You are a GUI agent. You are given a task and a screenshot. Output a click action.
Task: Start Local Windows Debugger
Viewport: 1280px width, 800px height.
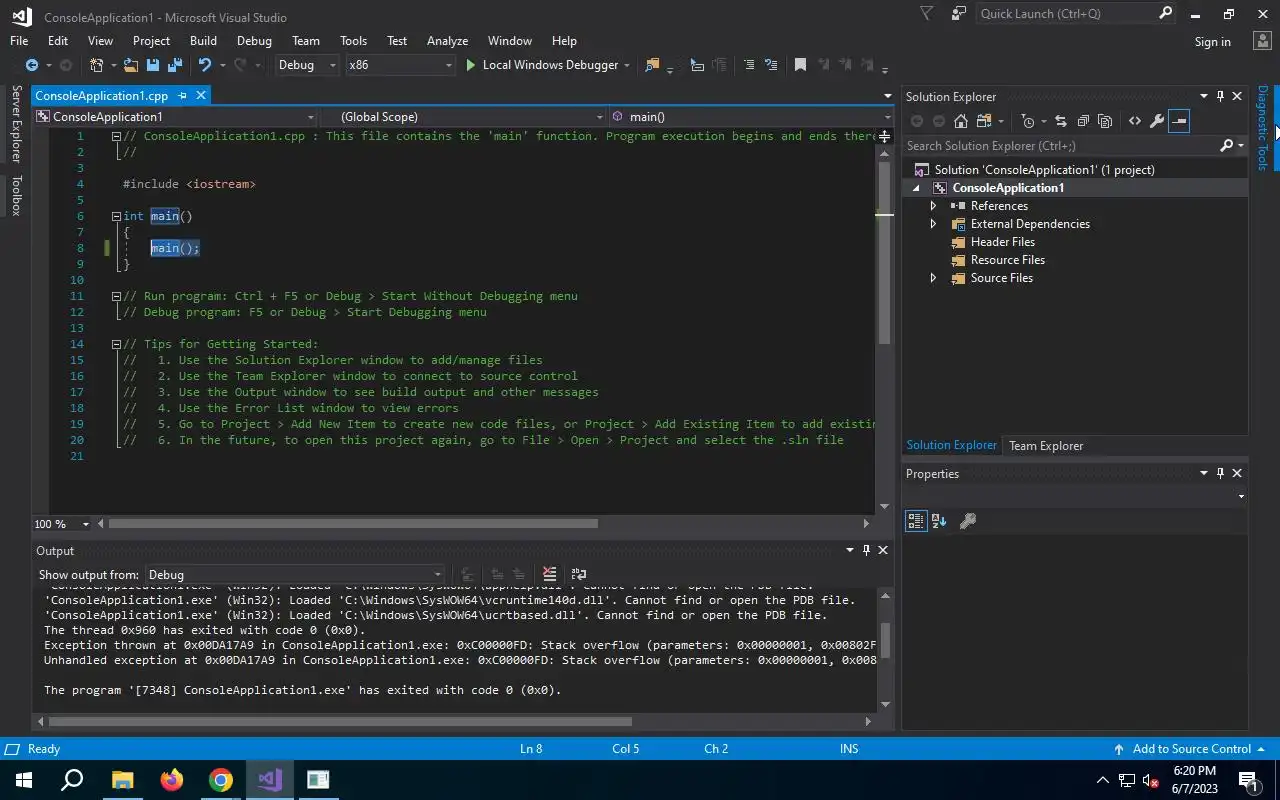click(x=541, y=65)
